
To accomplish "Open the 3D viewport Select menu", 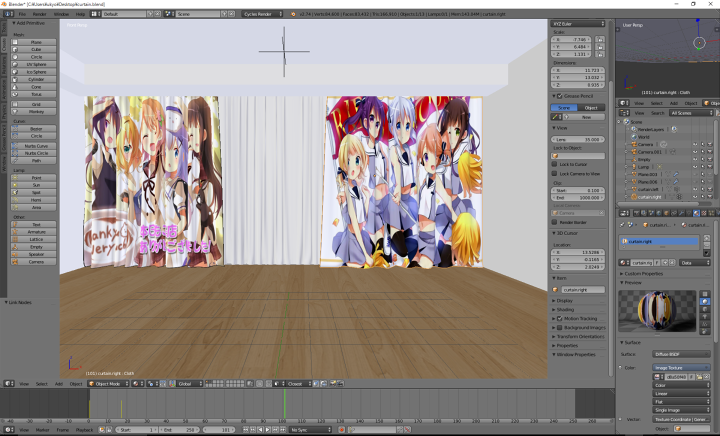I will click(x=42, y=384).
